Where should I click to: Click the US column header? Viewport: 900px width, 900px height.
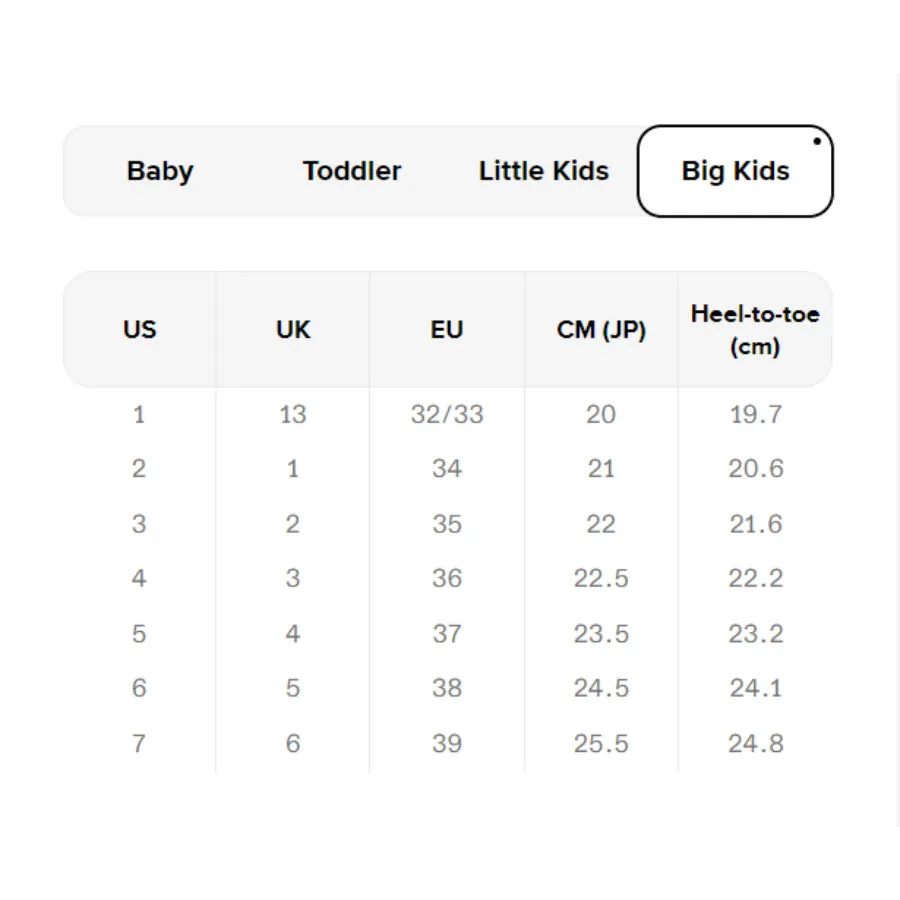[139, 329]
